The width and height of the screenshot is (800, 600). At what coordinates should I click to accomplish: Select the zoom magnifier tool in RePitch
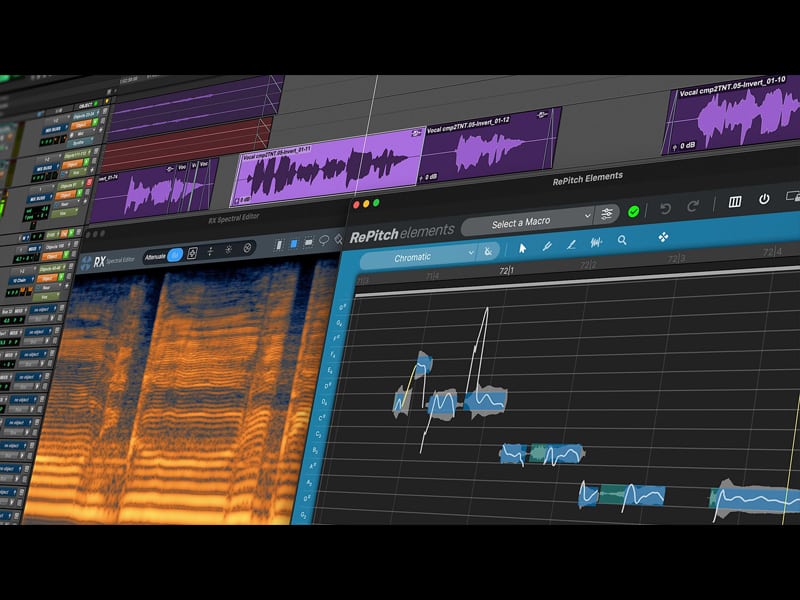tap(621, 241)
